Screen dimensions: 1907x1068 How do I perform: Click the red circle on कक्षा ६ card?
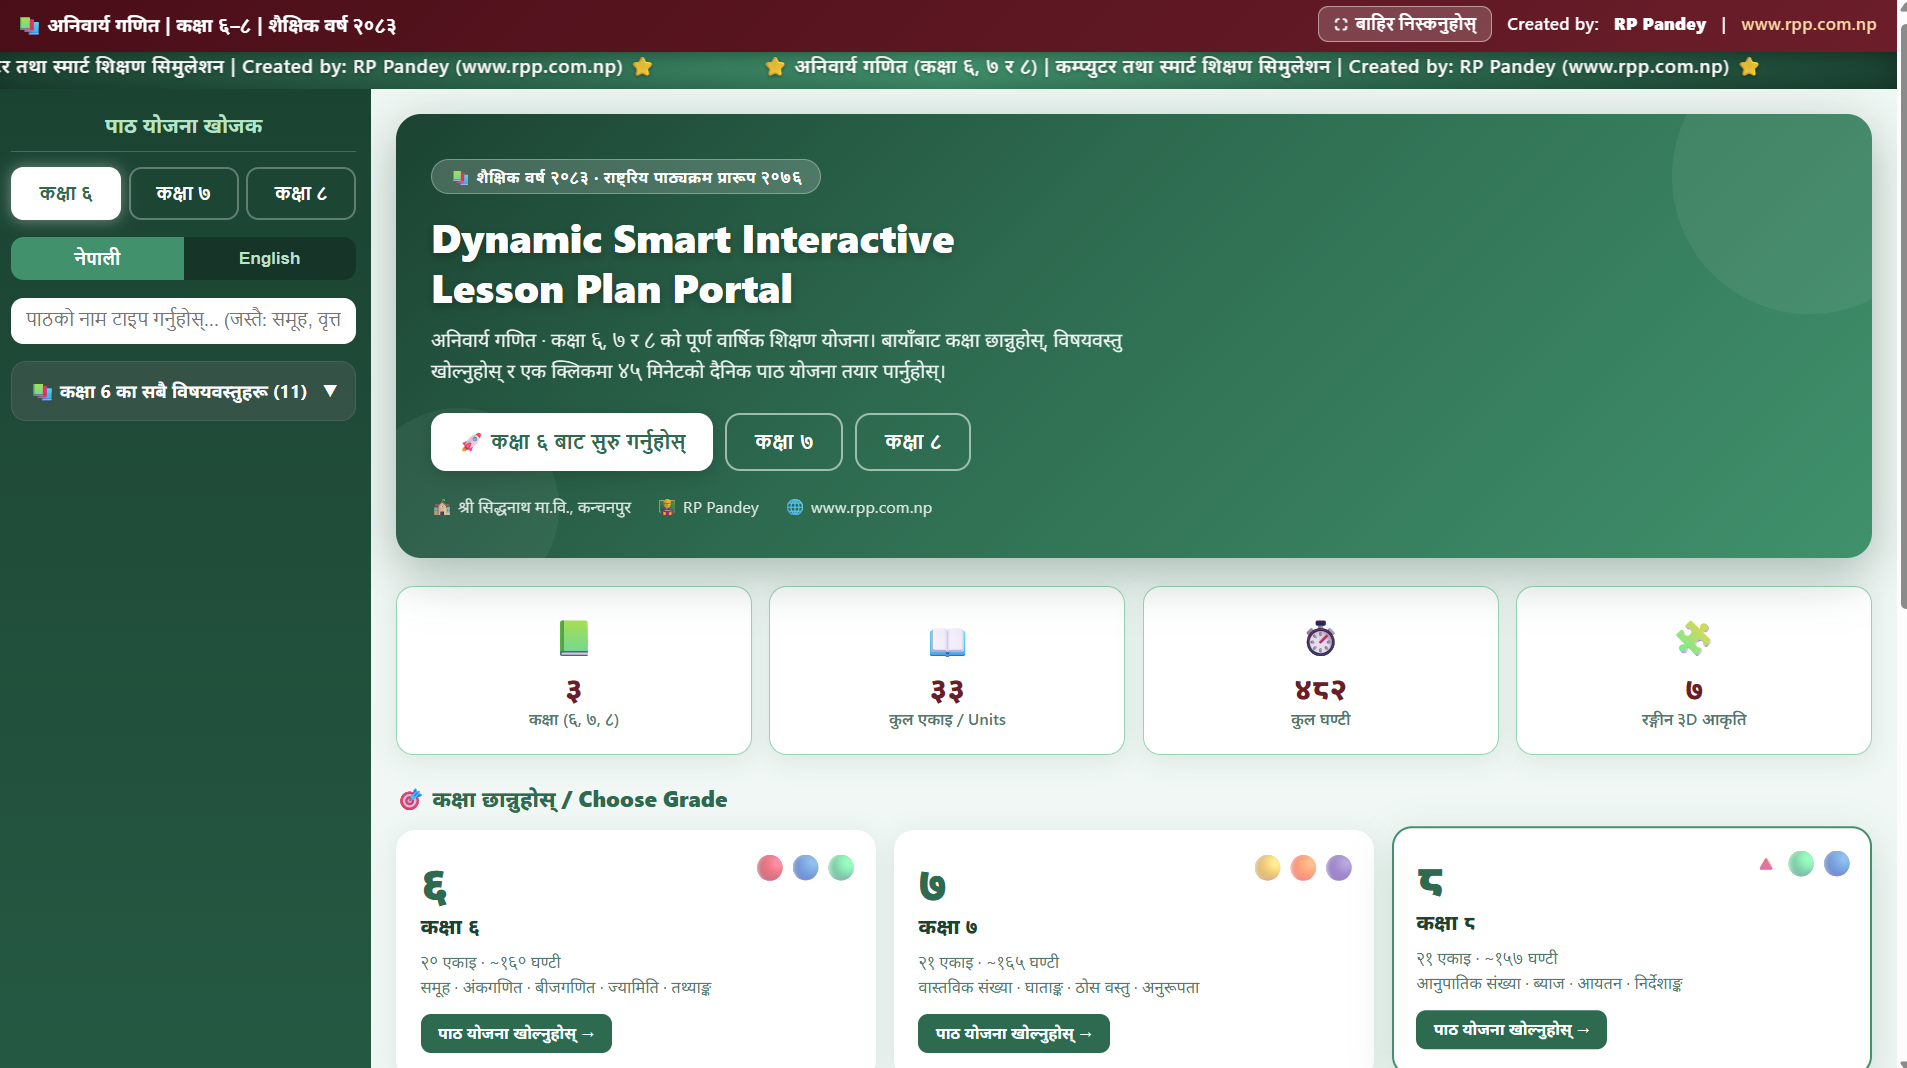(770, 868)
